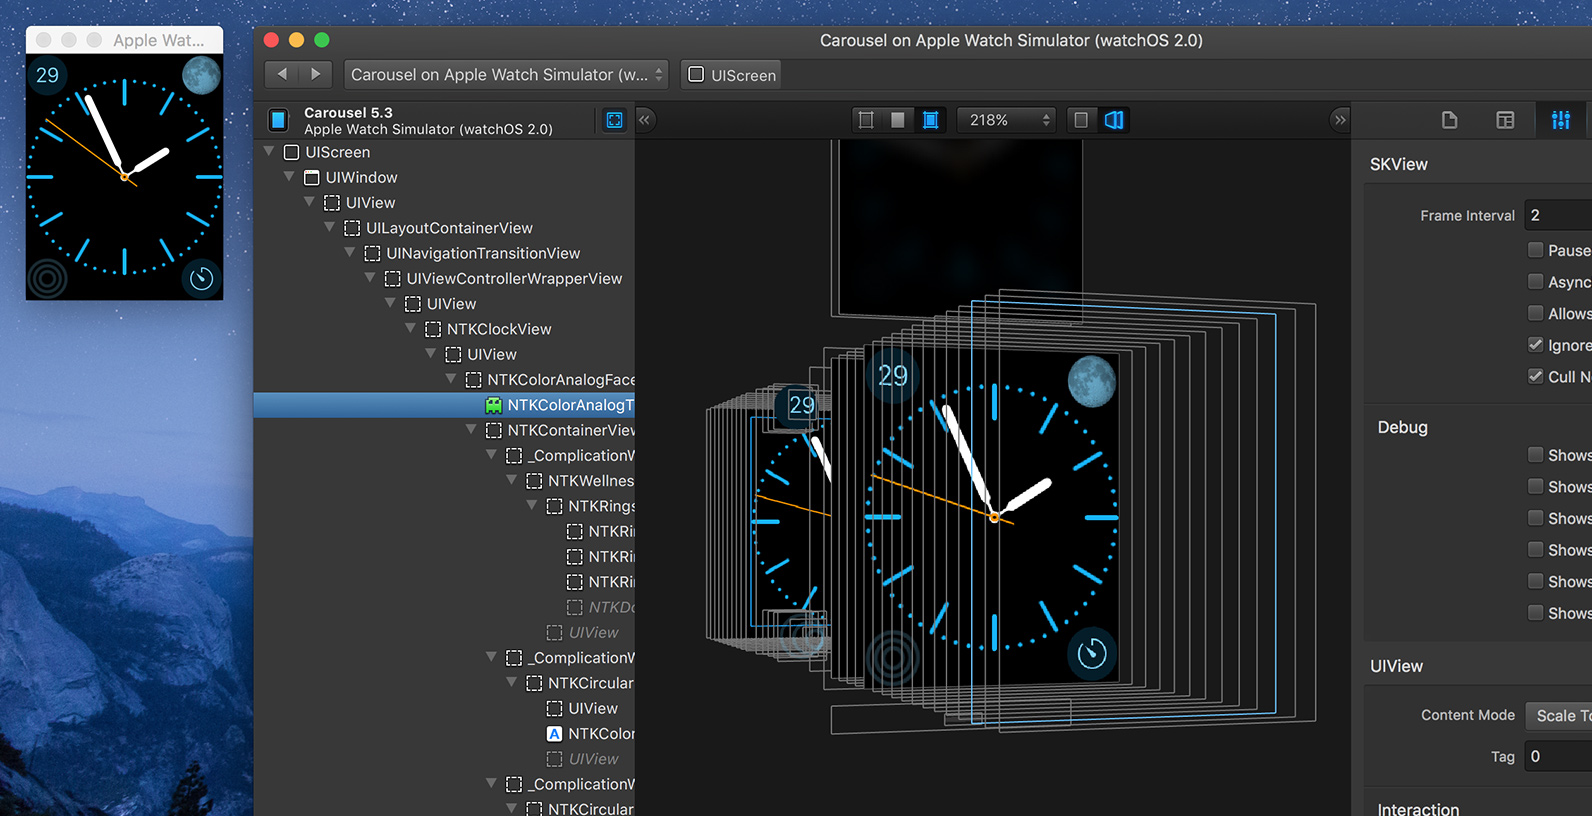Select the dimmed NTKD row

444,607
